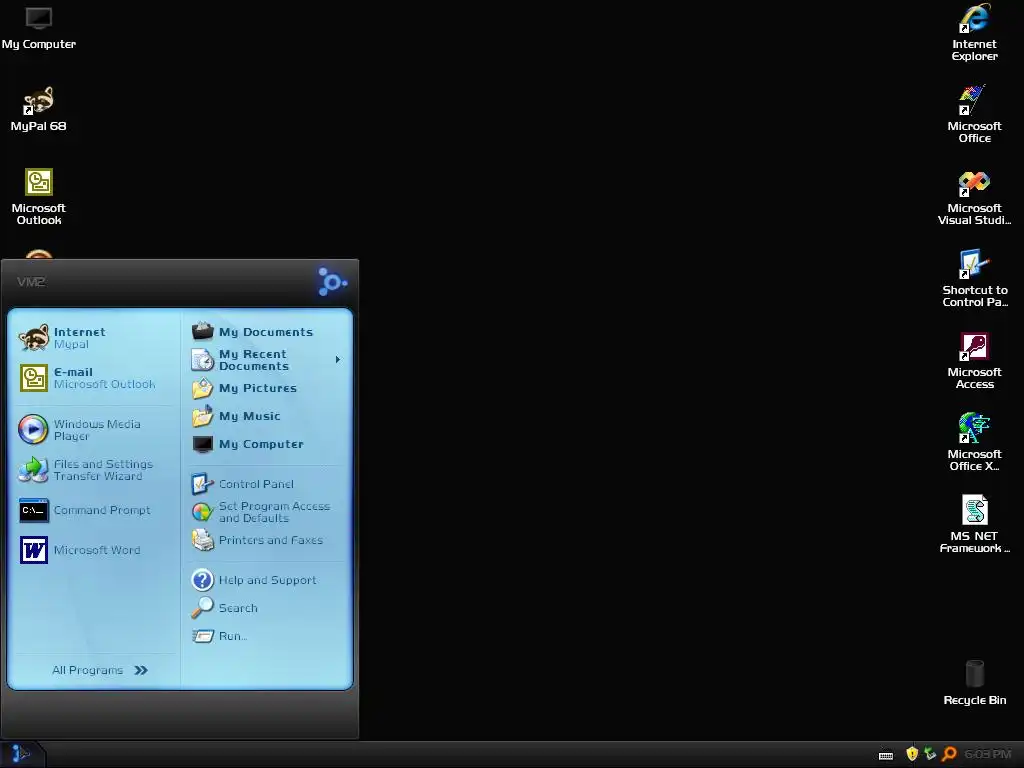Click the VM2 user name in Start menu
1024x768 pixels.
click(31, 282)
